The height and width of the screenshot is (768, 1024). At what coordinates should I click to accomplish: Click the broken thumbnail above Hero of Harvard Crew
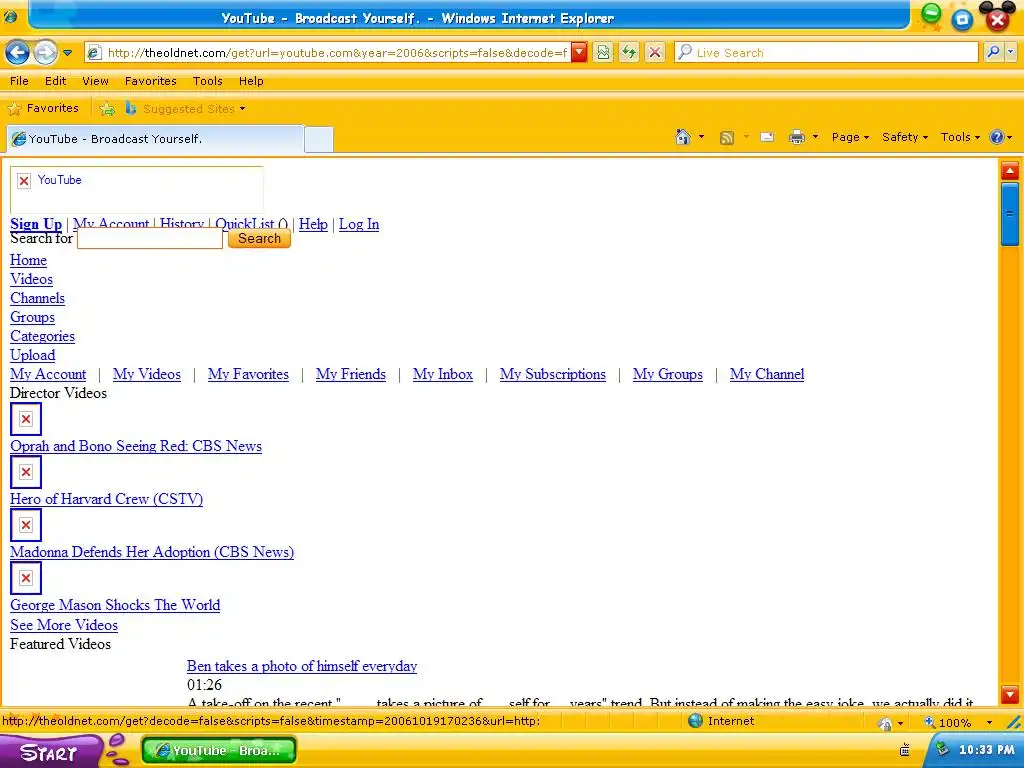coord(26,472)
